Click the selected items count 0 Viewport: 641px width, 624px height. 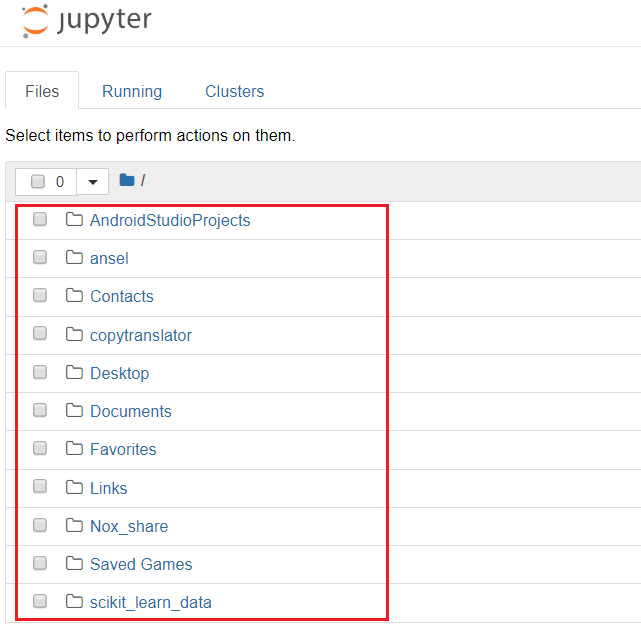(x=60, y=182)
